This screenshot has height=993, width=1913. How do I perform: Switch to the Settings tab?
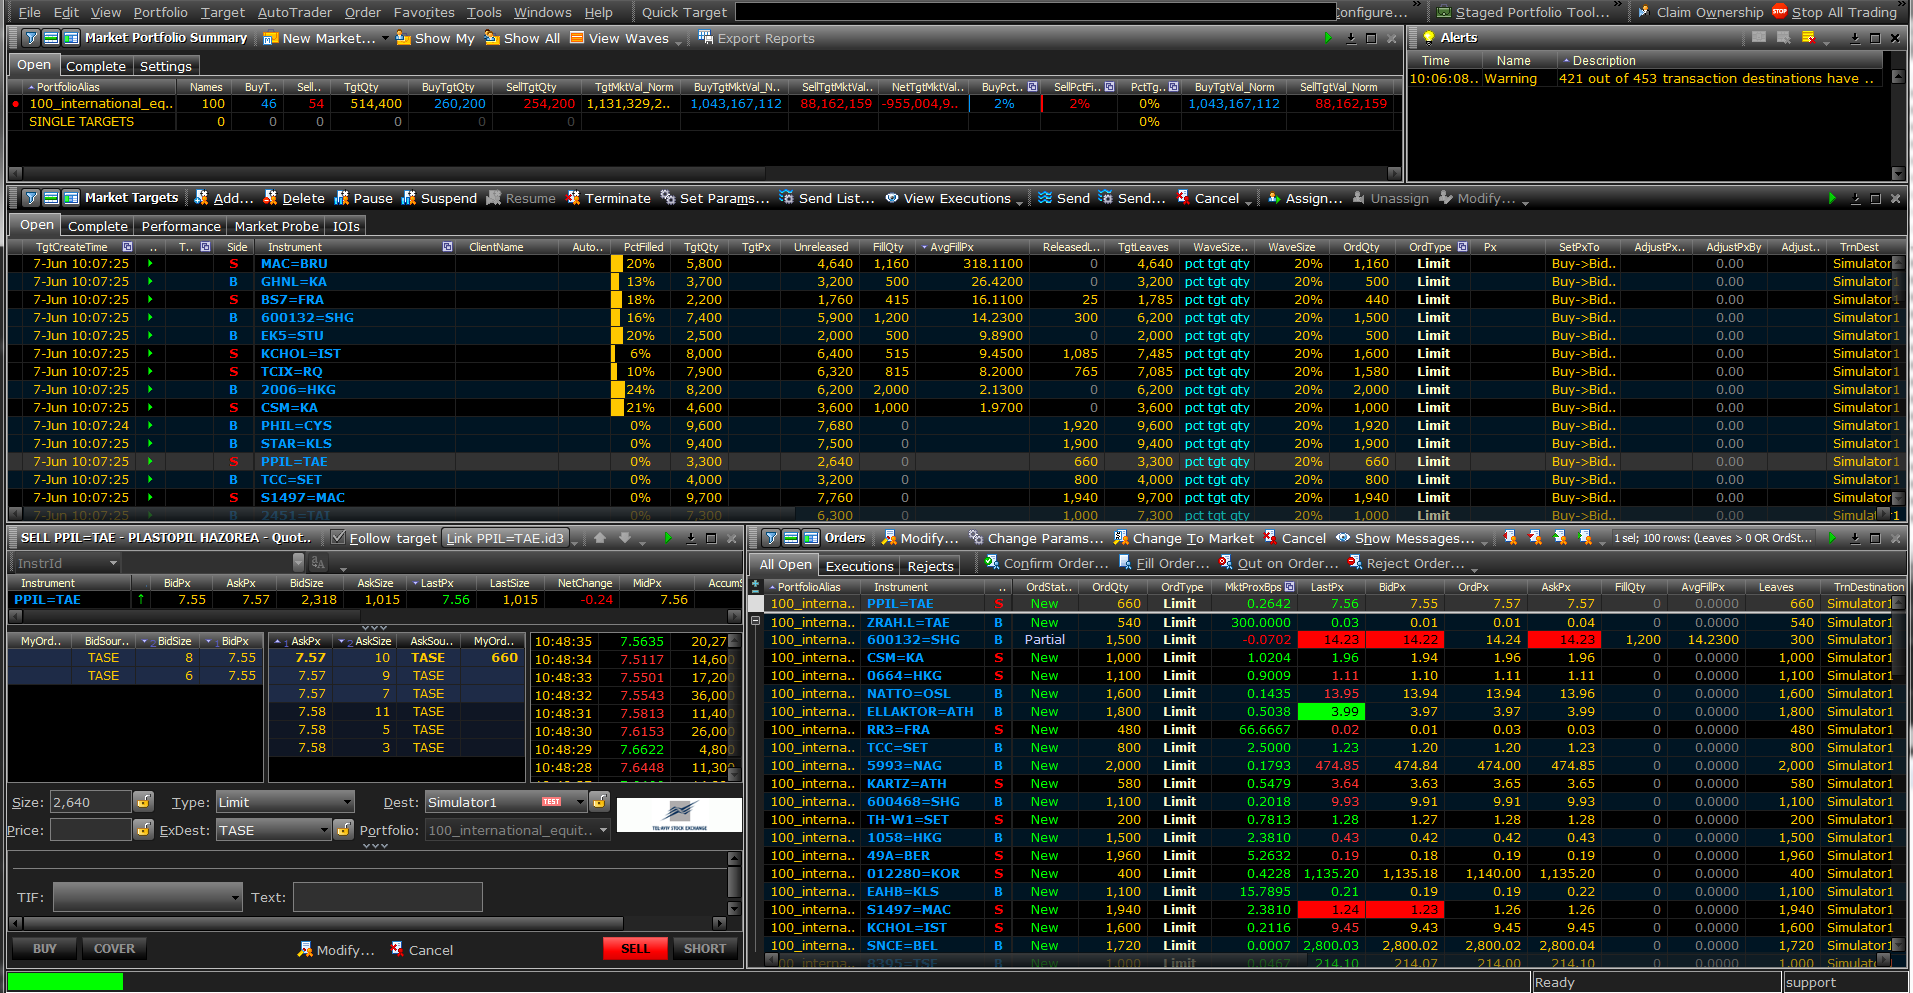click(166, 66)
